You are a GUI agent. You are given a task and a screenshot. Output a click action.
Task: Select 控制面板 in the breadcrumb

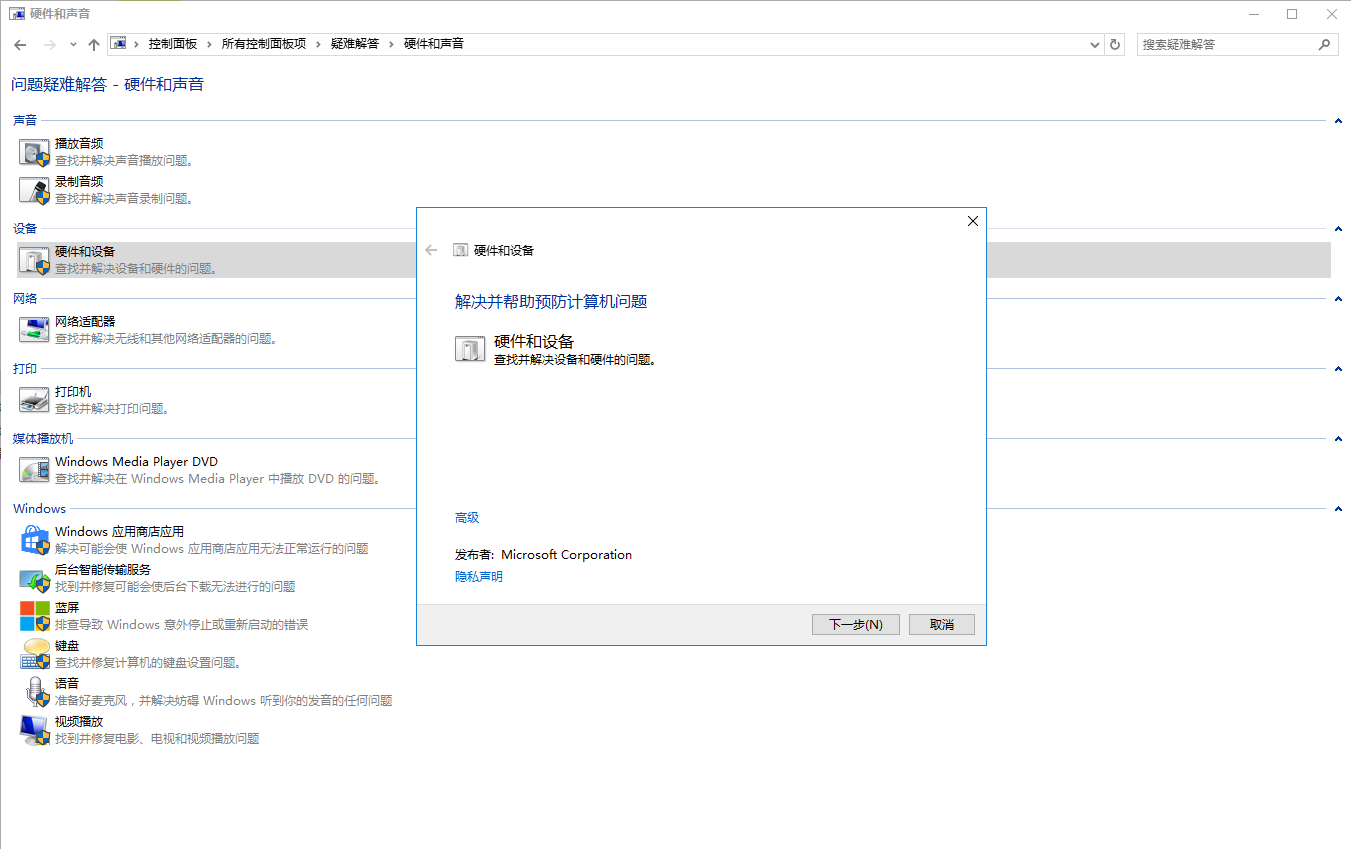point(173,44)
